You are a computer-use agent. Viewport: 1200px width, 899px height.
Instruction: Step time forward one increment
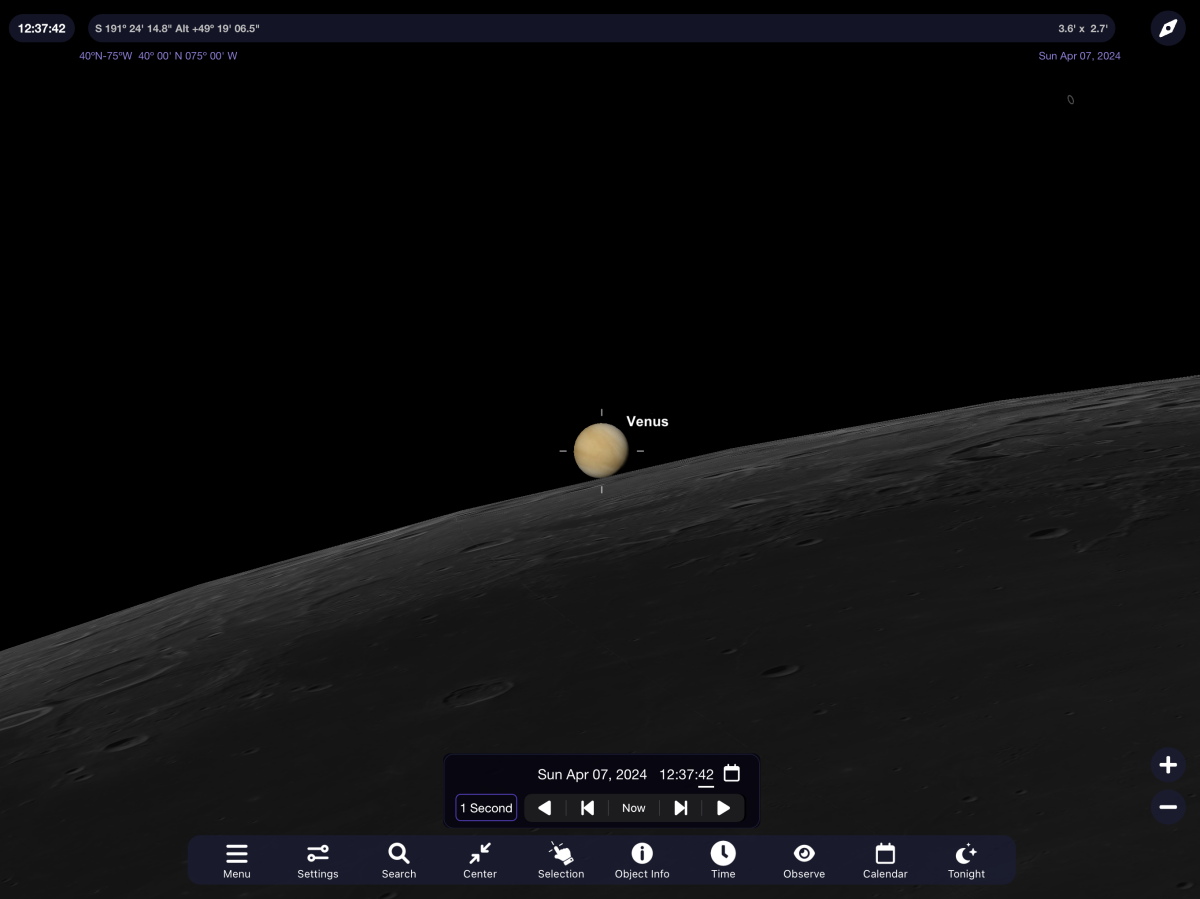[x=680, y=808]
